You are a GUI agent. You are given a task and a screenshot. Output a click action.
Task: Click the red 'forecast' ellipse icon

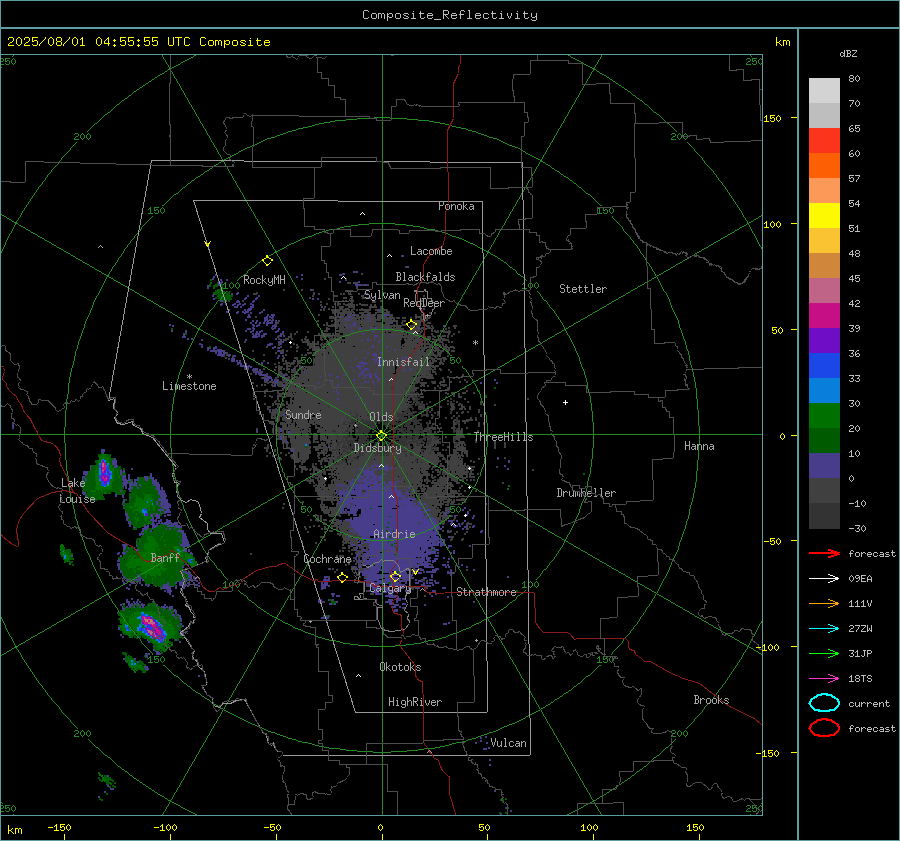point(824,728)
